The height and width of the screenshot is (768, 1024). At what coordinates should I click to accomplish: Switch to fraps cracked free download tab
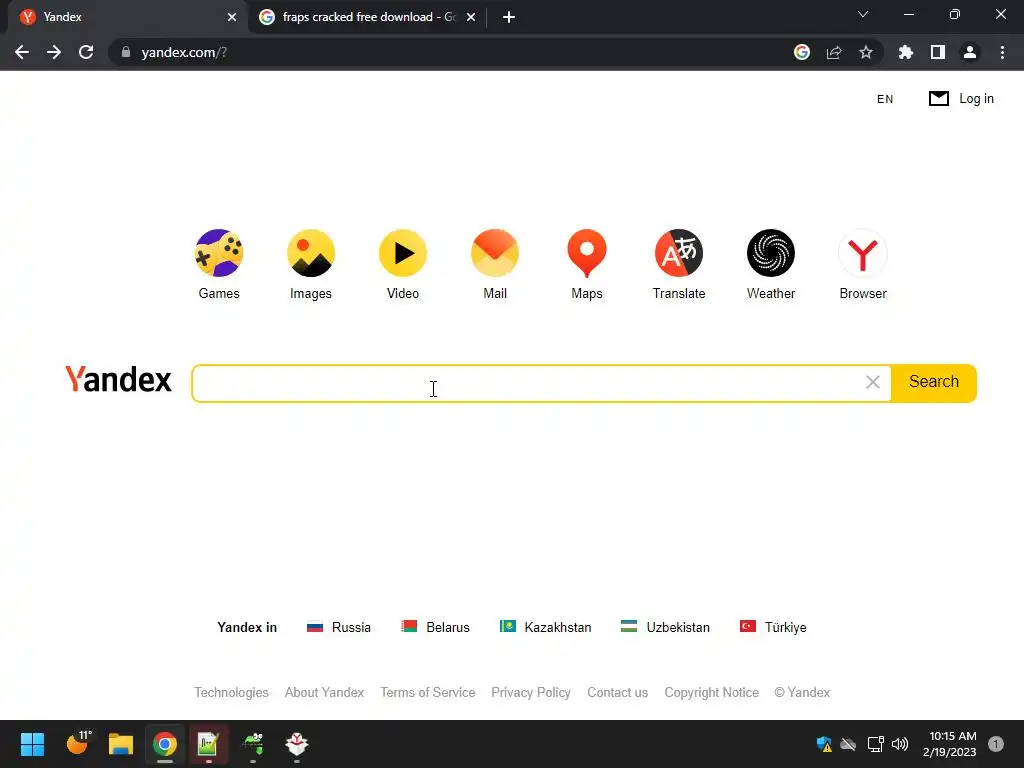click(368, 17)
